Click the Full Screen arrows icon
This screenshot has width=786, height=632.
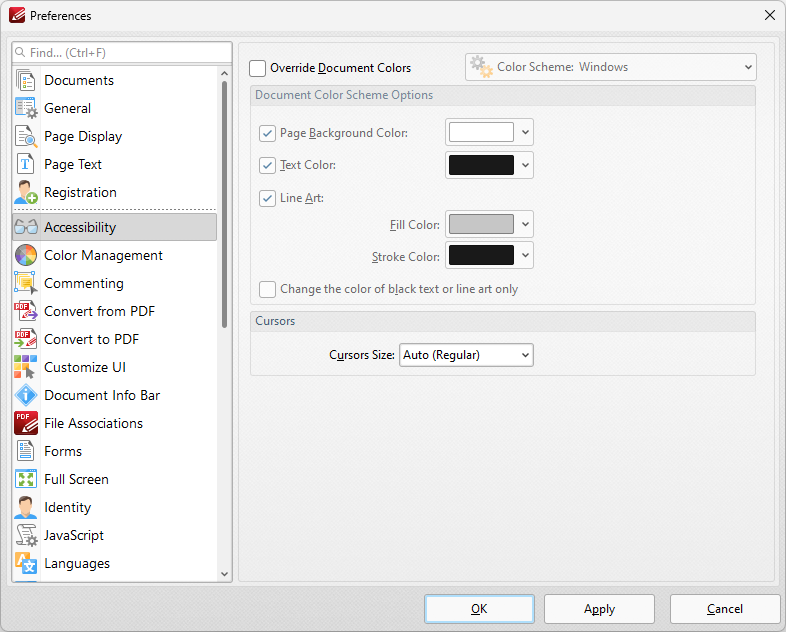tap(26, 479)
